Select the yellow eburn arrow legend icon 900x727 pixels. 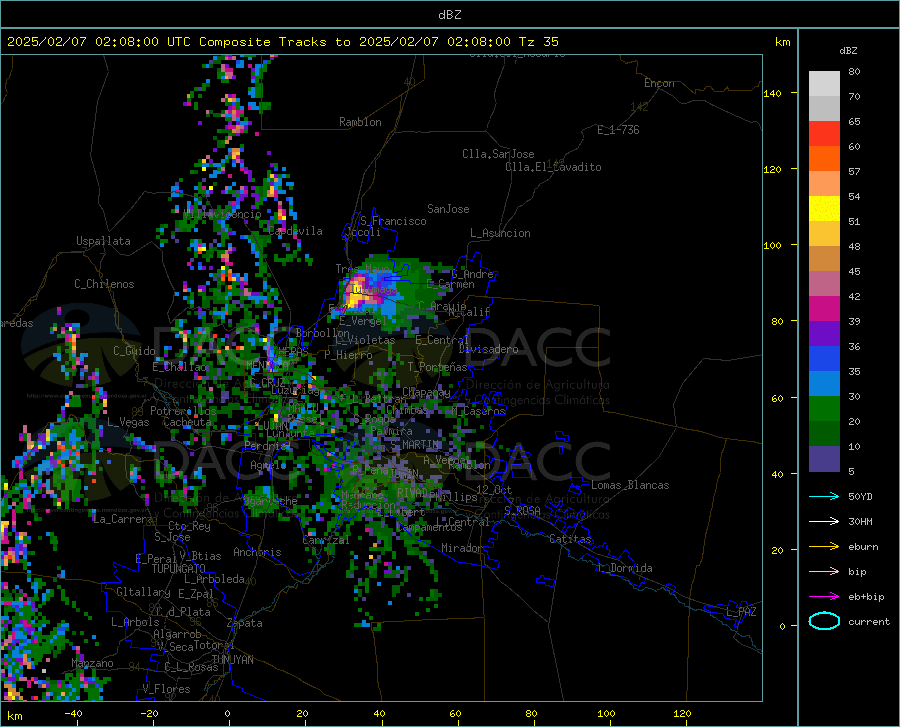coord(824,546)
